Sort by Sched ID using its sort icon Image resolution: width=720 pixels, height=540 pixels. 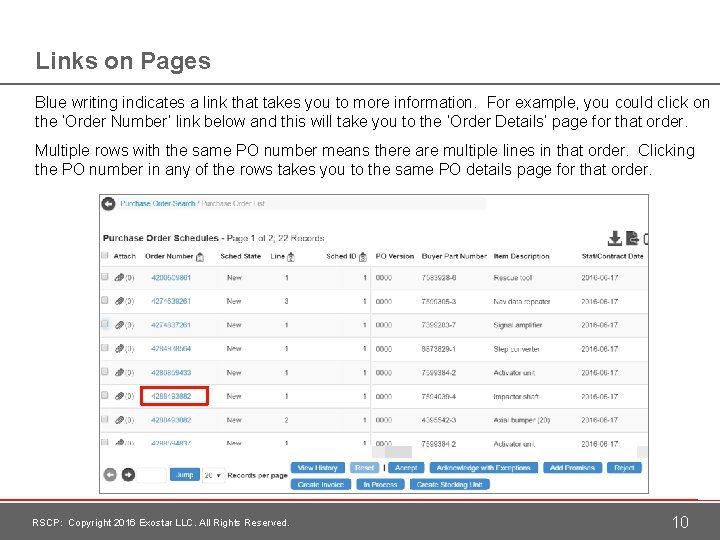pyautogui.click(x=363, y=257)
